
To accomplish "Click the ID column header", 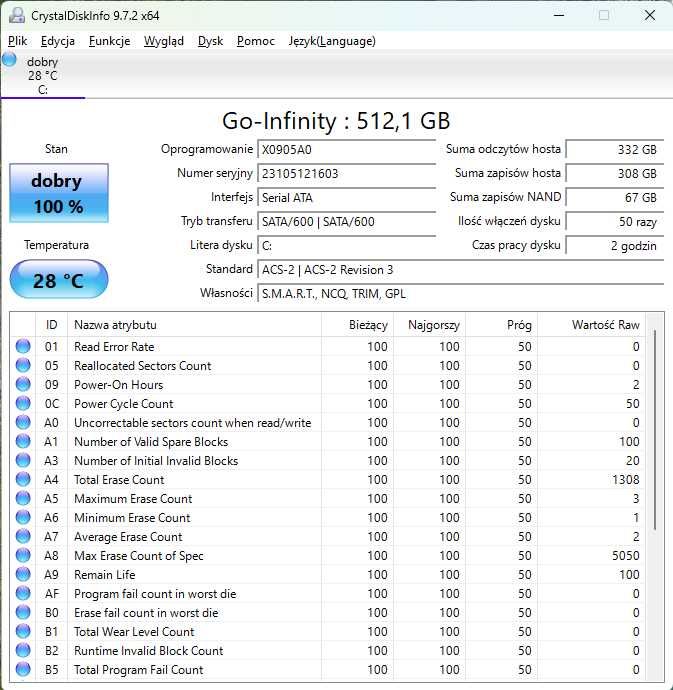I will (x=51, y=325).
